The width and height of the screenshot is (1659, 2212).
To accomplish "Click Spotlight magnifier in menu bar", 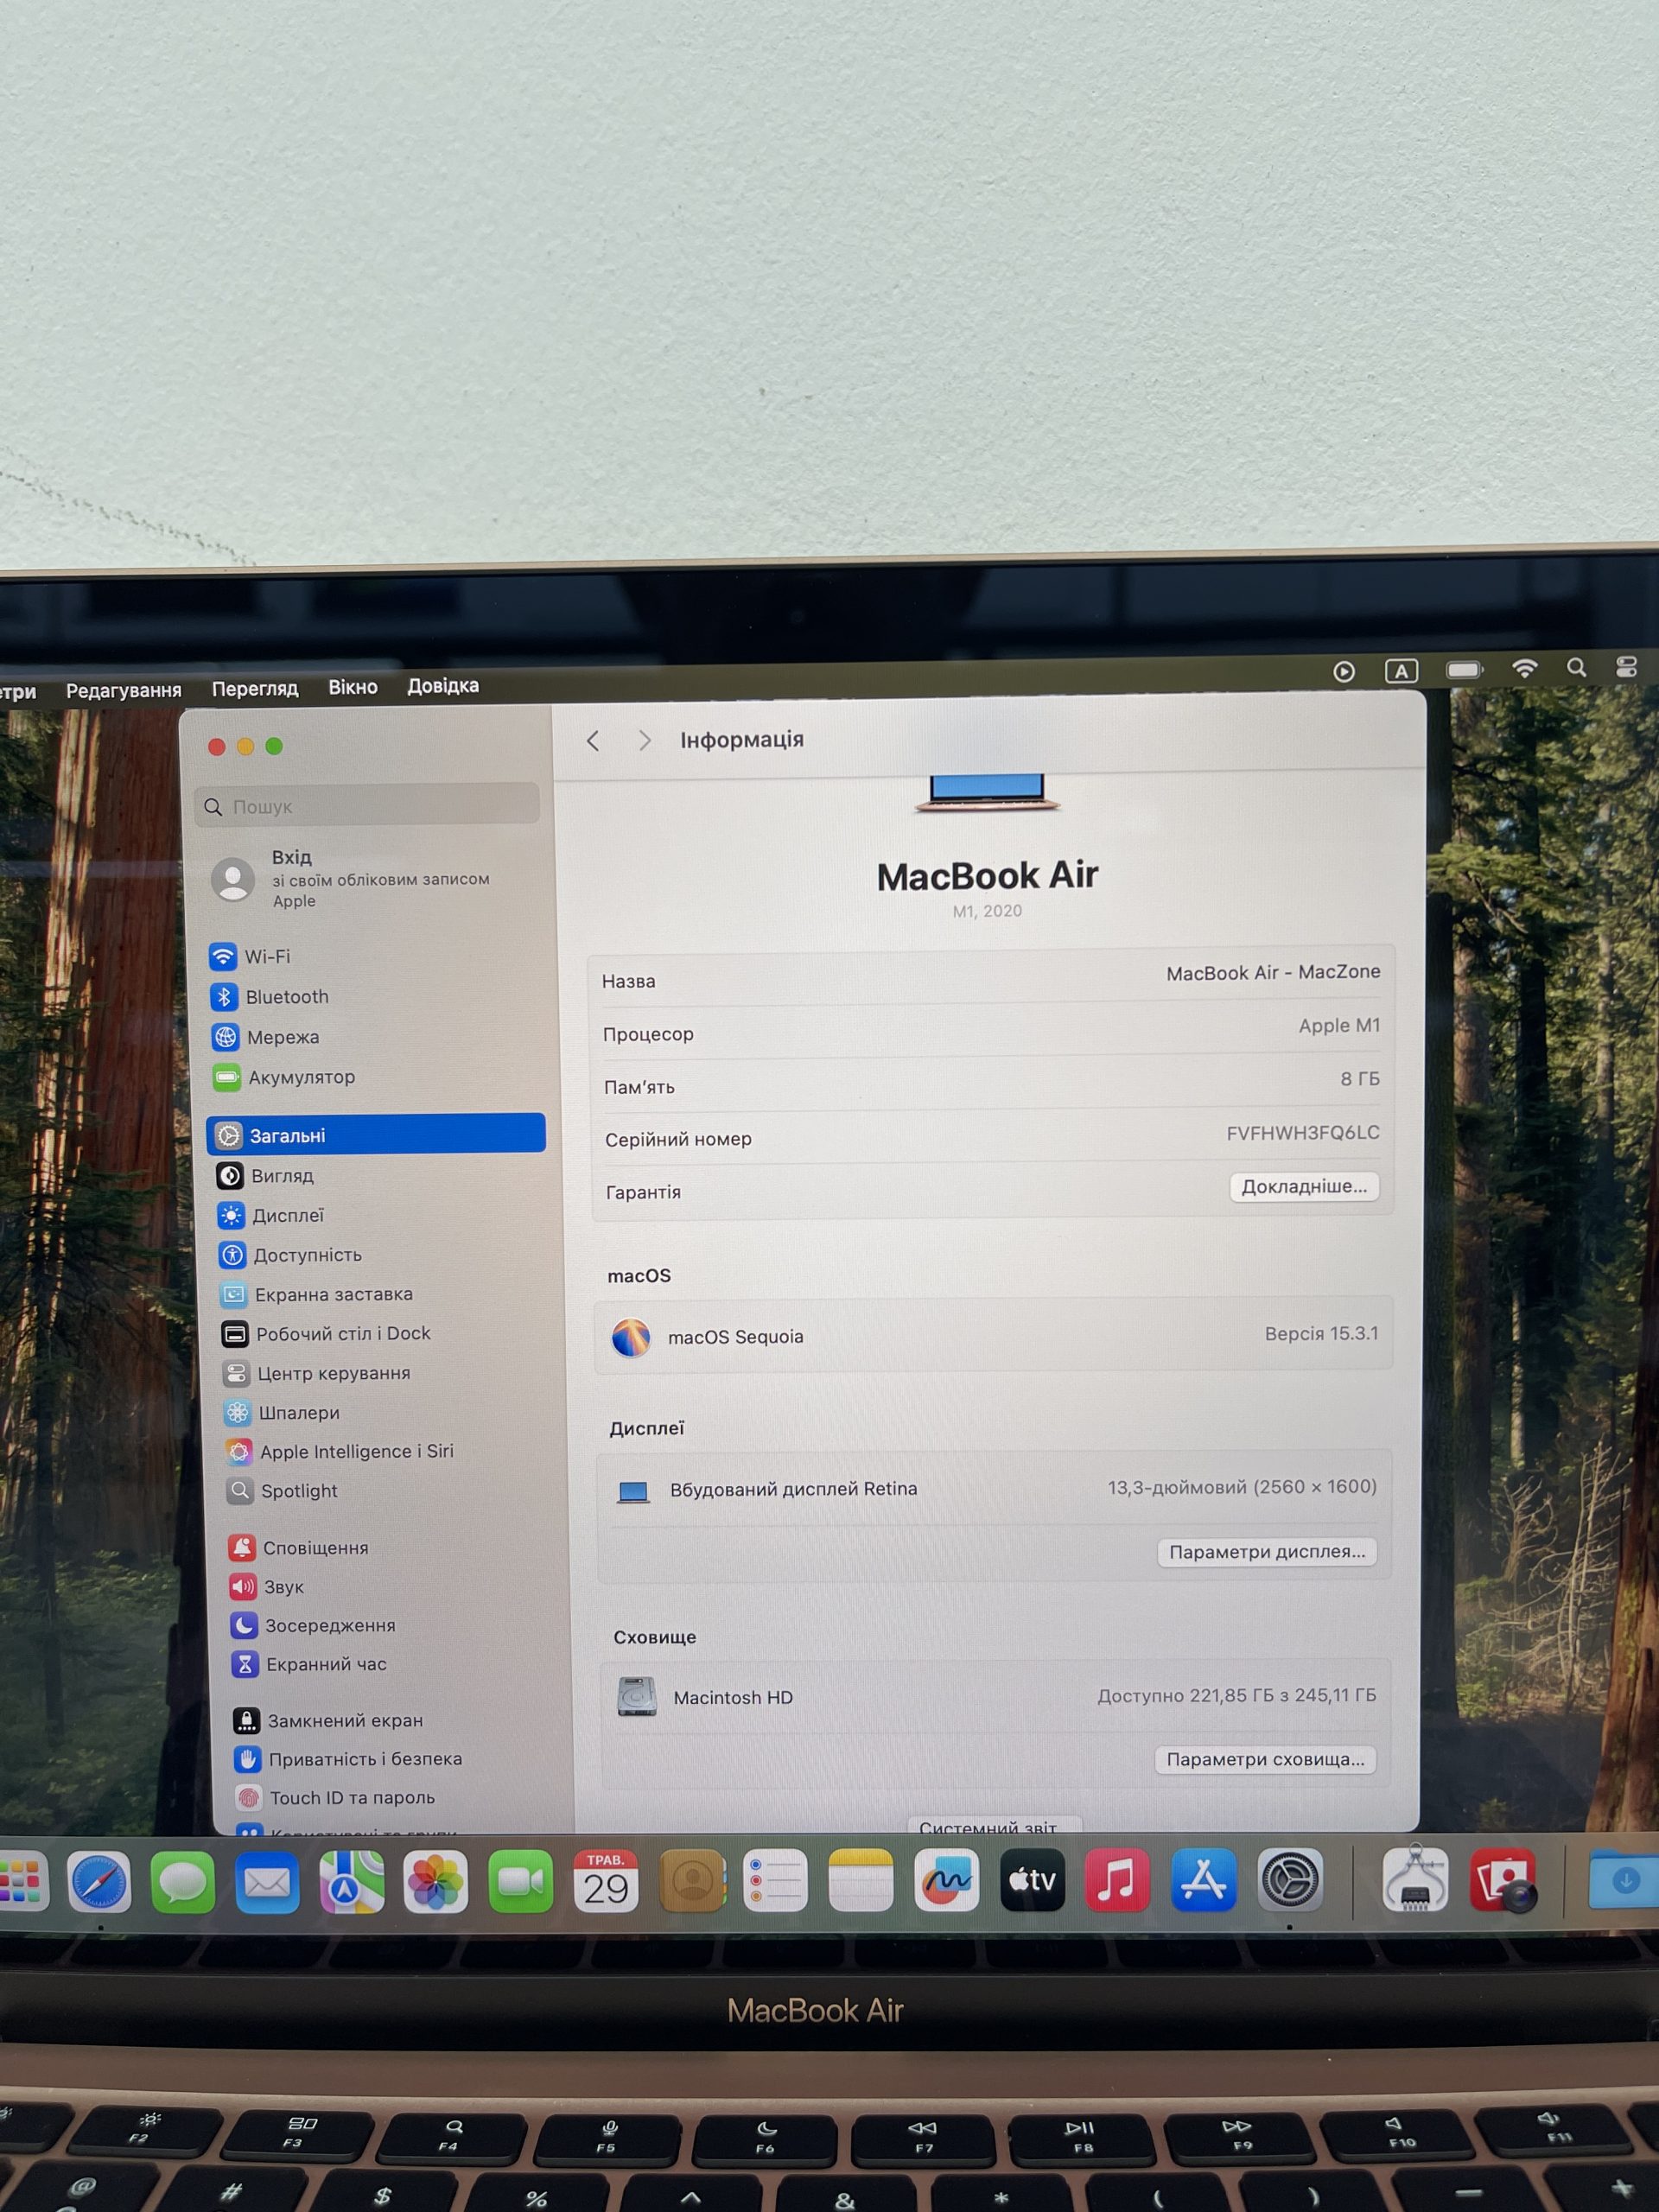I will 1577,667.
